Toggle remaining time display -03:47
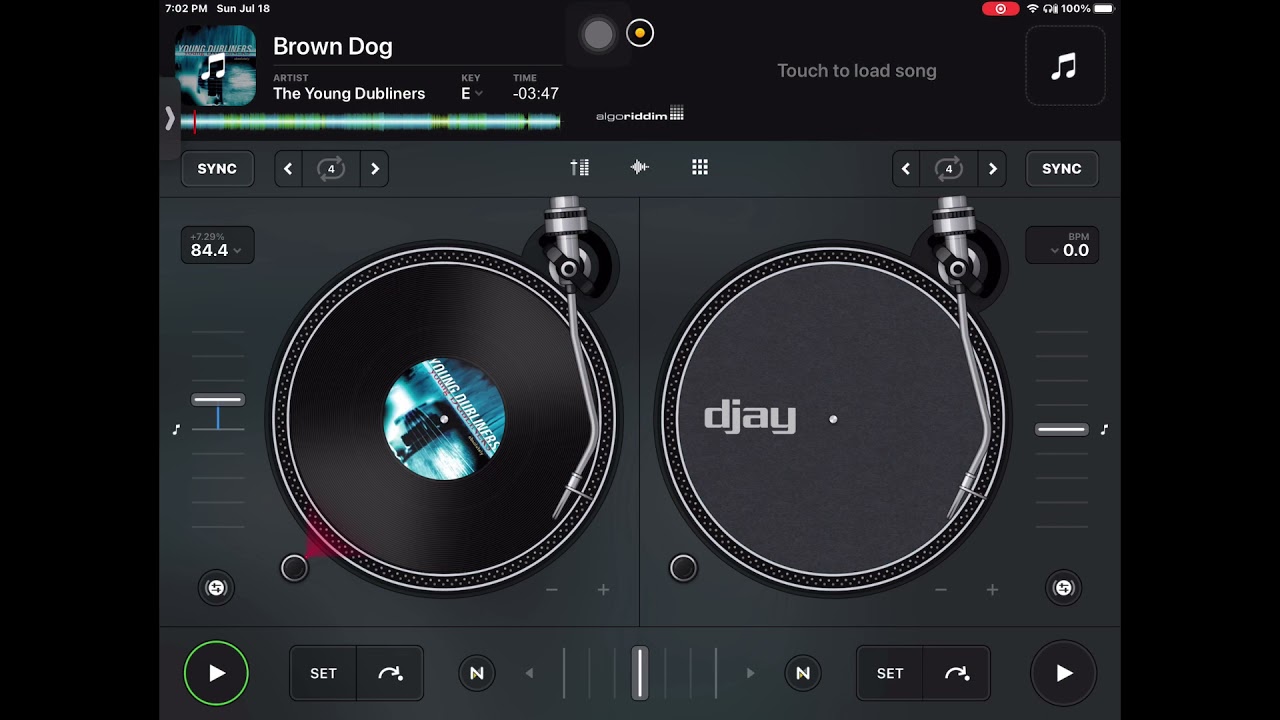Viewport: 1280px width, 720px height. click(x=535, y=93)
